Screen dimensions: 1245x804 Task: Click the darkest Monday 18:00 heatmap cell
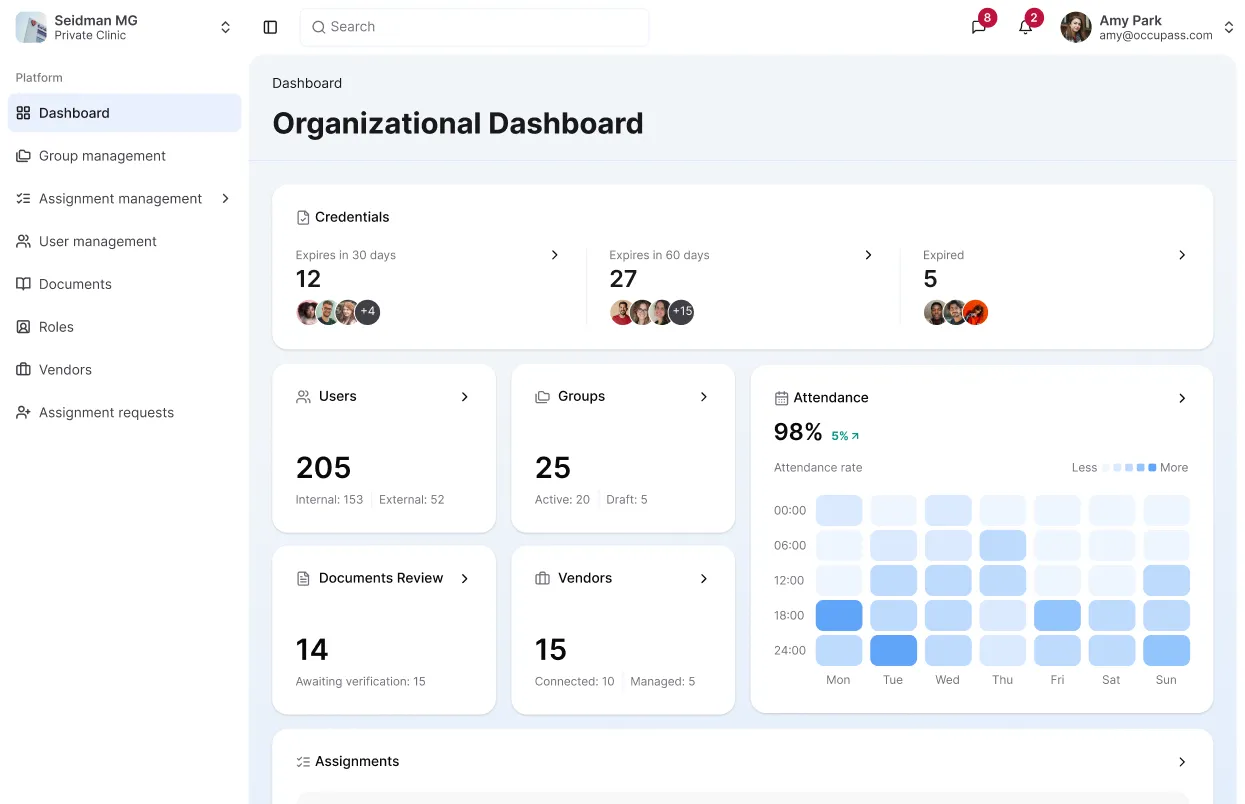[838, 615]
